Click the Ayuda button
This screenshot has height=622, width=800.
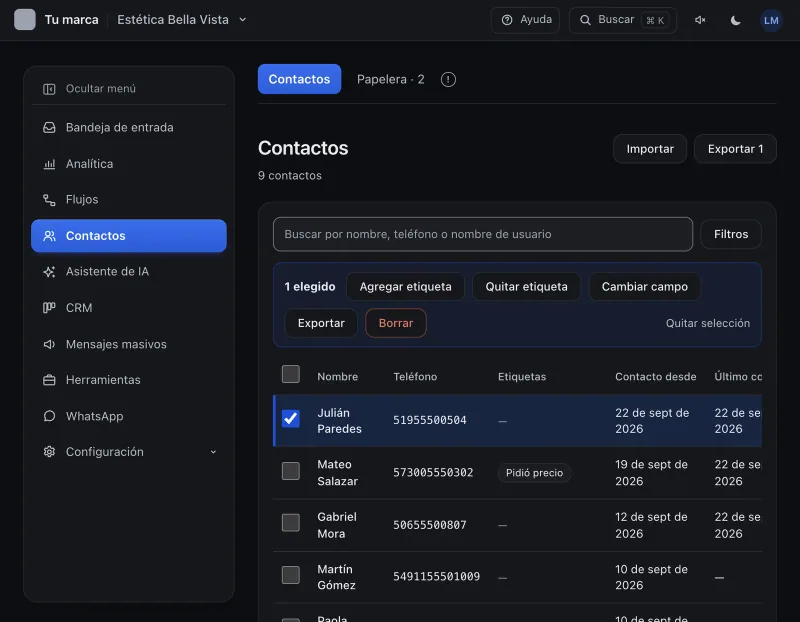[x=526, y=20]
